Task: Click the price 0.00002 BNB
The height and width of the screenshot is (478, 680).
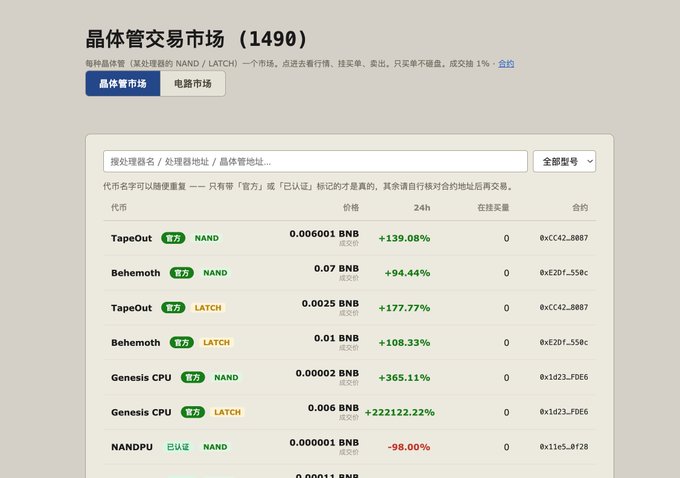Action: click(x=327, y=373)
